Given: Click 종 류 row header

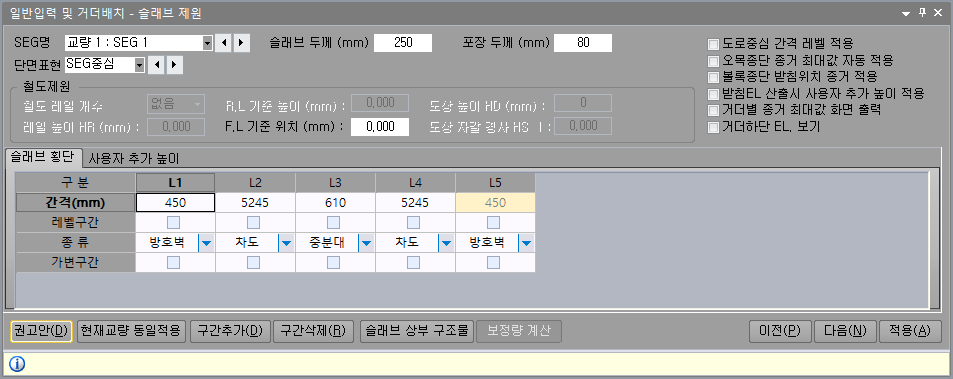Looking at the screenshot, I should [75, 243].
